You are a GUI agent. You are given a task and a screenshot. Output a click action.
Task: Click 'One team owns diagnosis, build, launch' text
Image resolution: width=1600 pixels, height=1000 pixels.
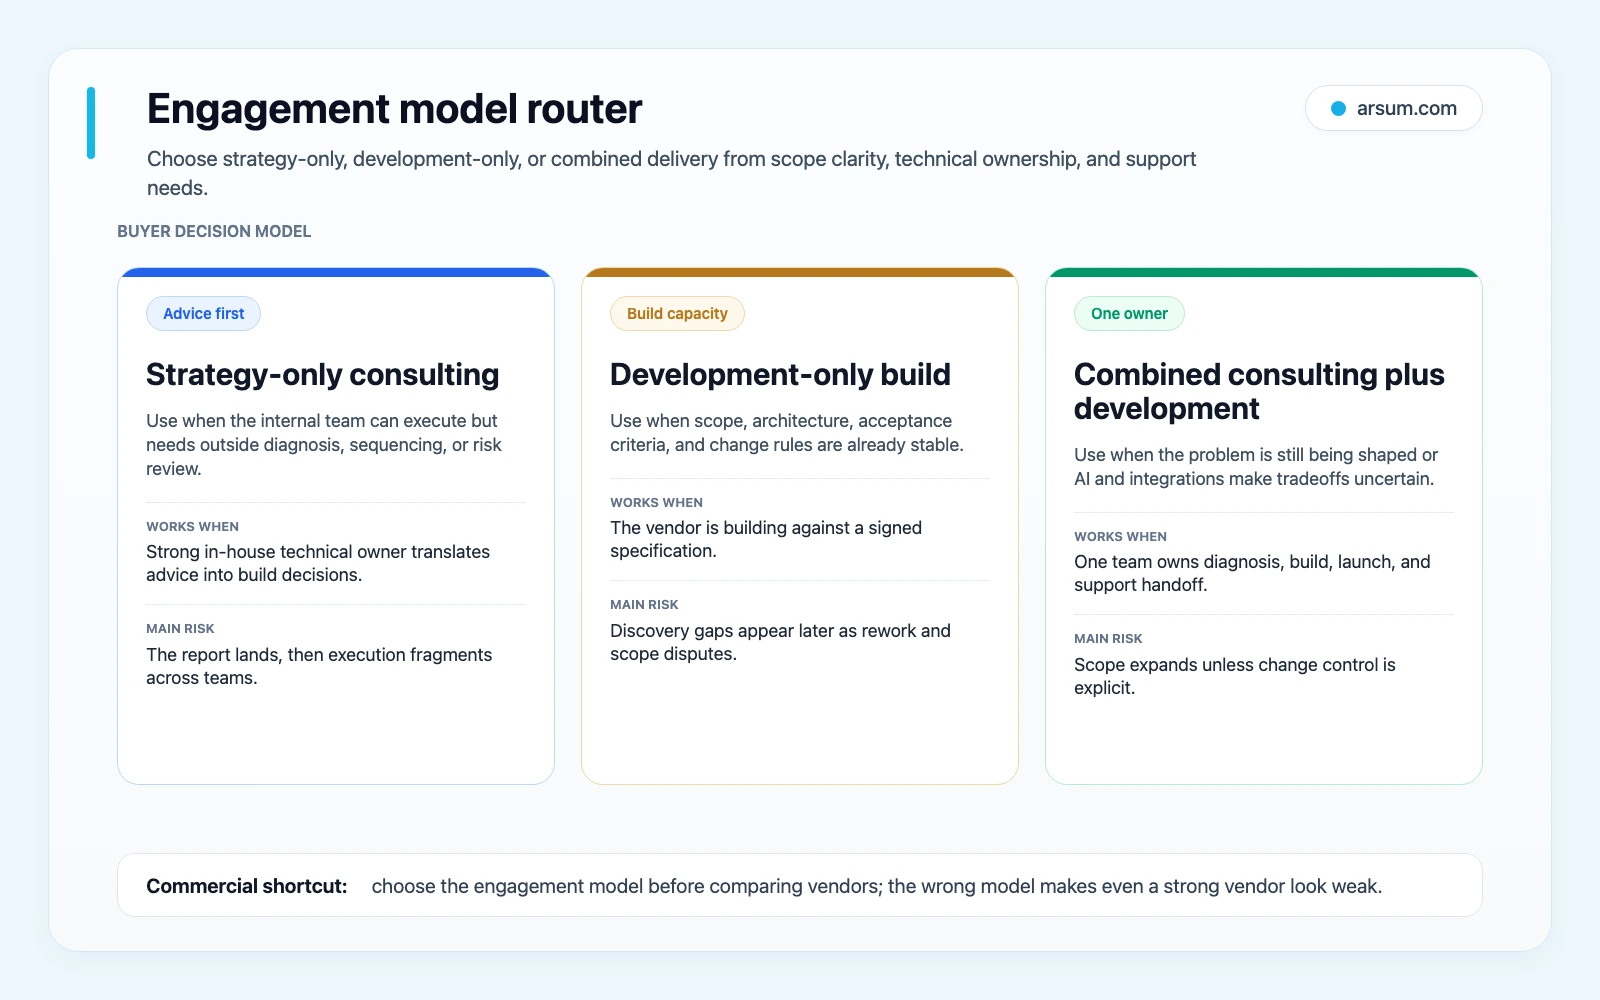coord(1252,573)
